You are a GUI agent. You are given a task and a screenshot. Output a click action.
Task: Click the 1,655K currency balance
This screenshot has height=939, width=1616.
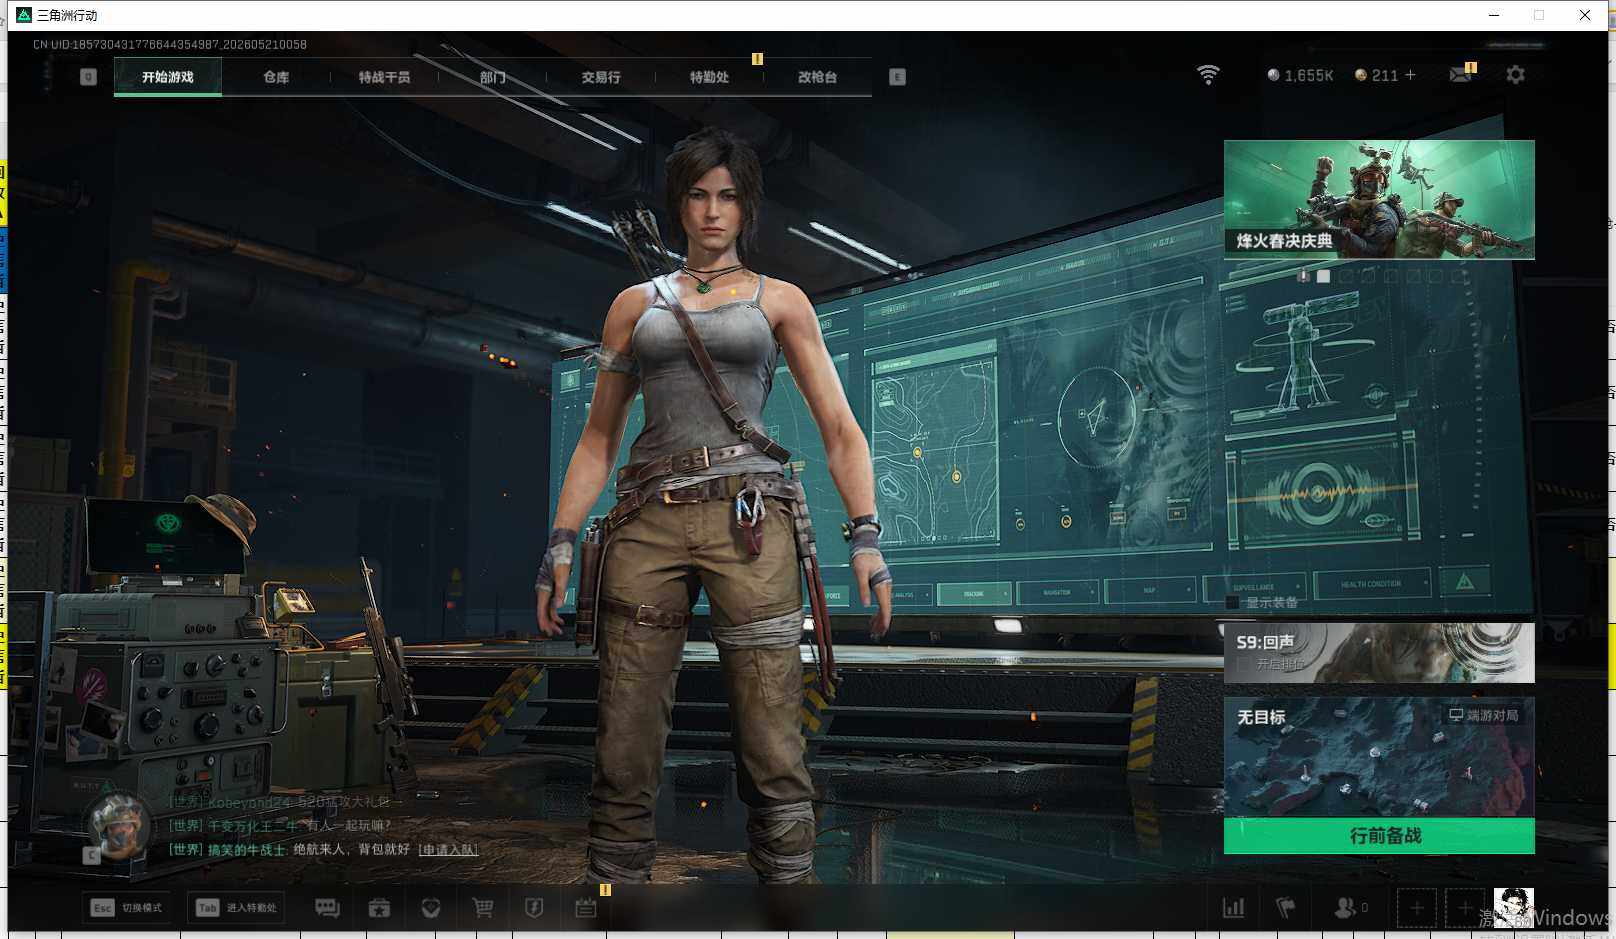pos(1300,76)
